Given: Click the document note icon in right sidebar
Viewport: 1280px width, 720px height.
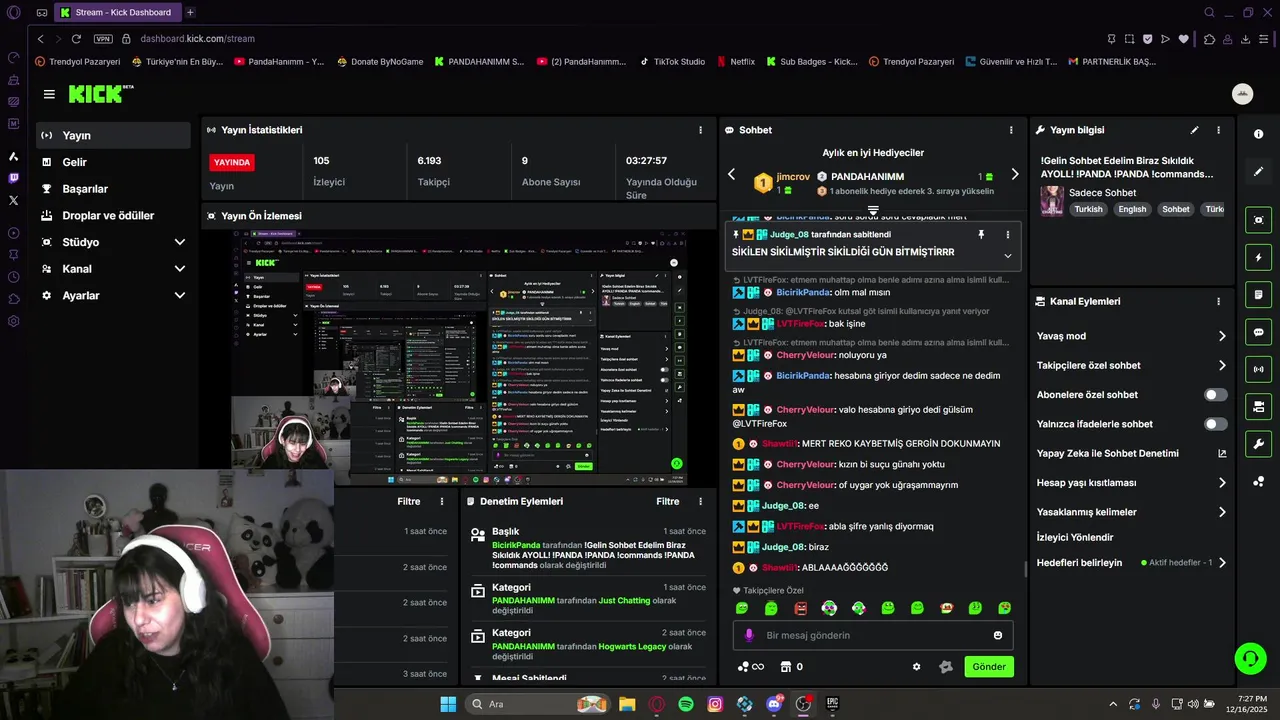Looking at the screenshot, I should tap(1258, 295).
